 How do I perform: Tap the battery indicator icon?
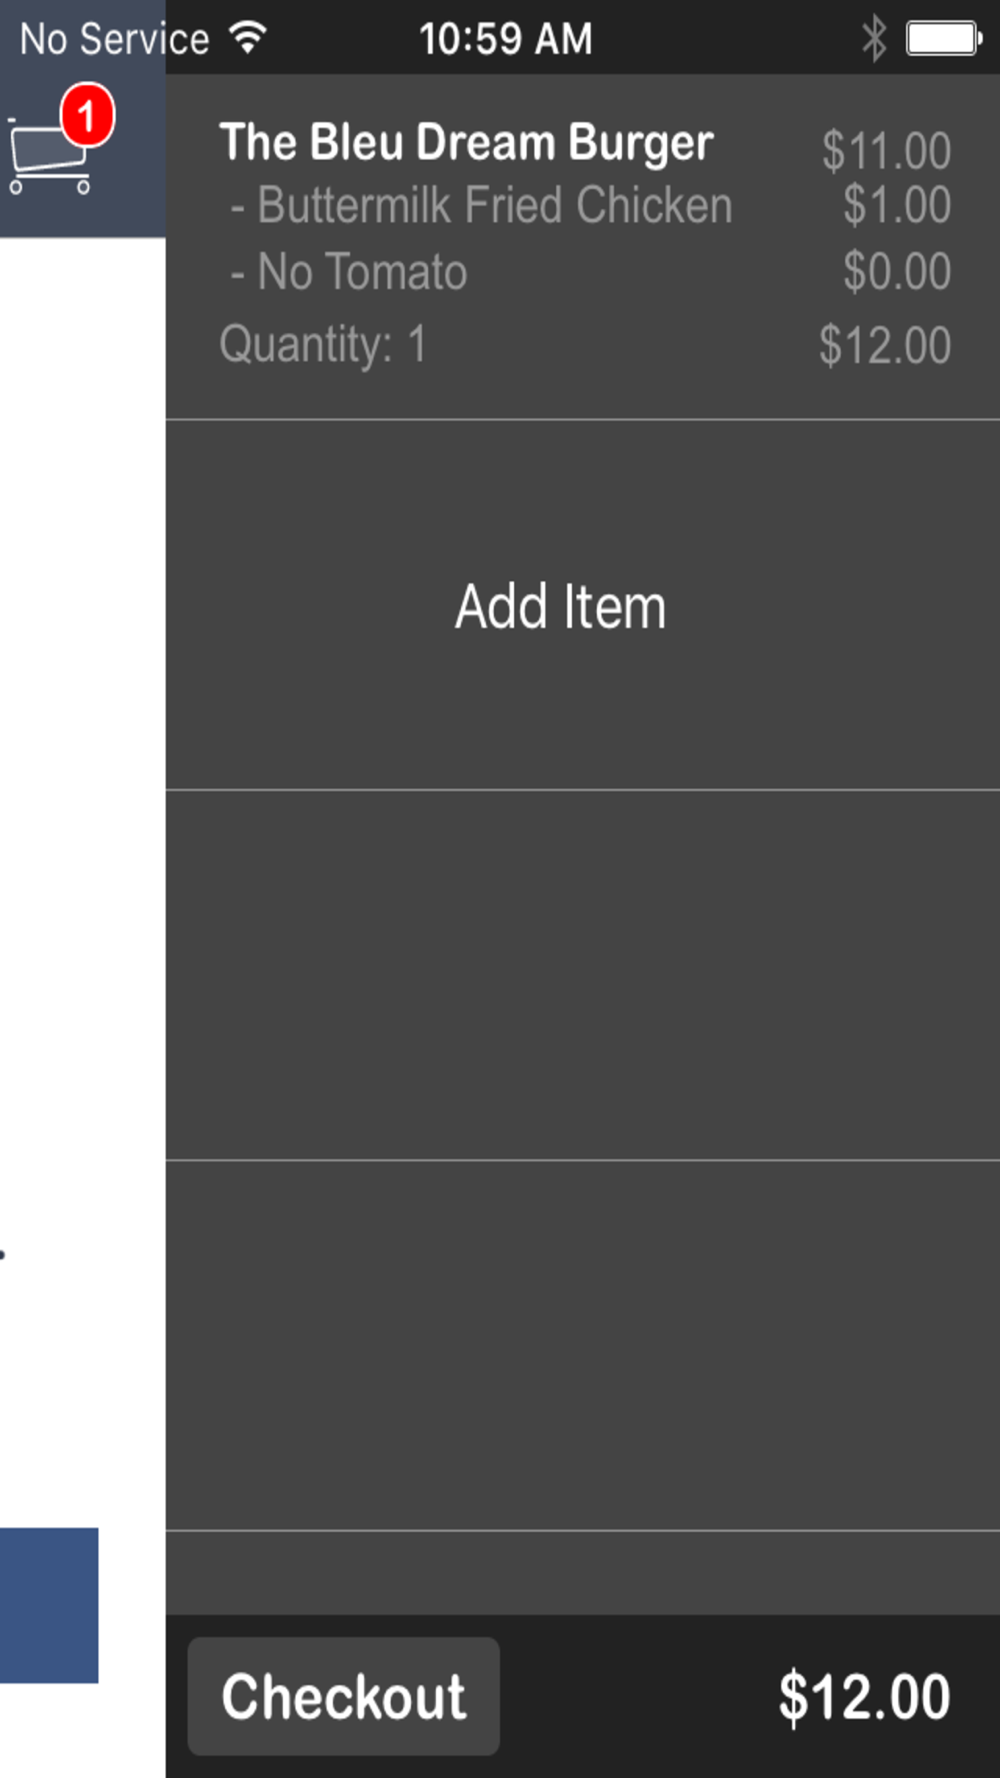tap(943, 38)
